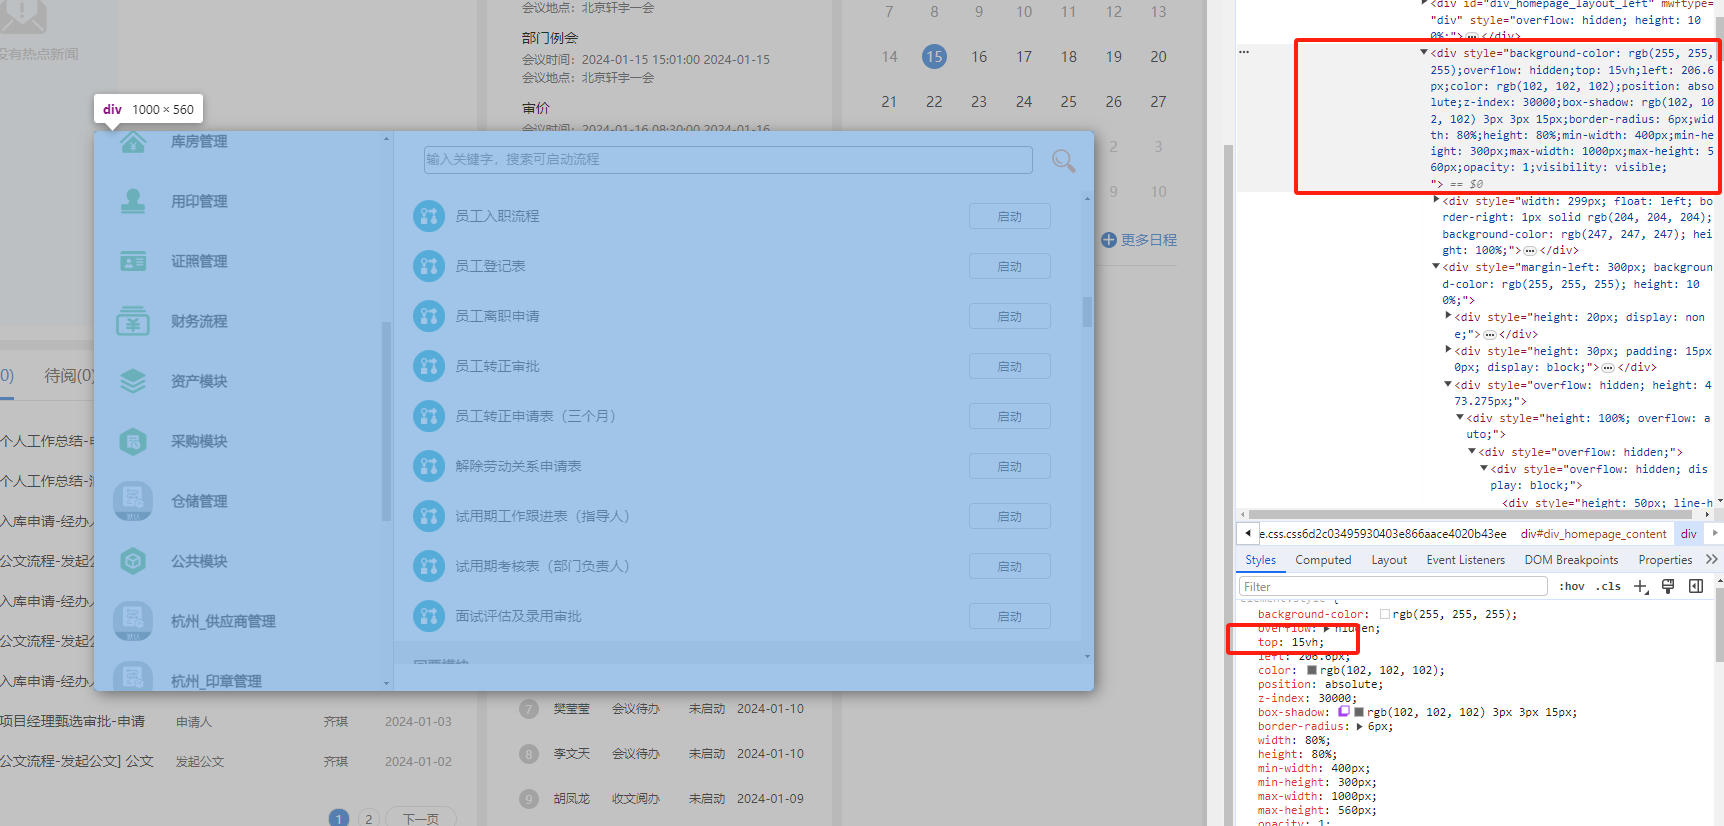Click the workflow icon beside 试用期工作跟进表
This screenshot has width=1724, height=826.
429,516
